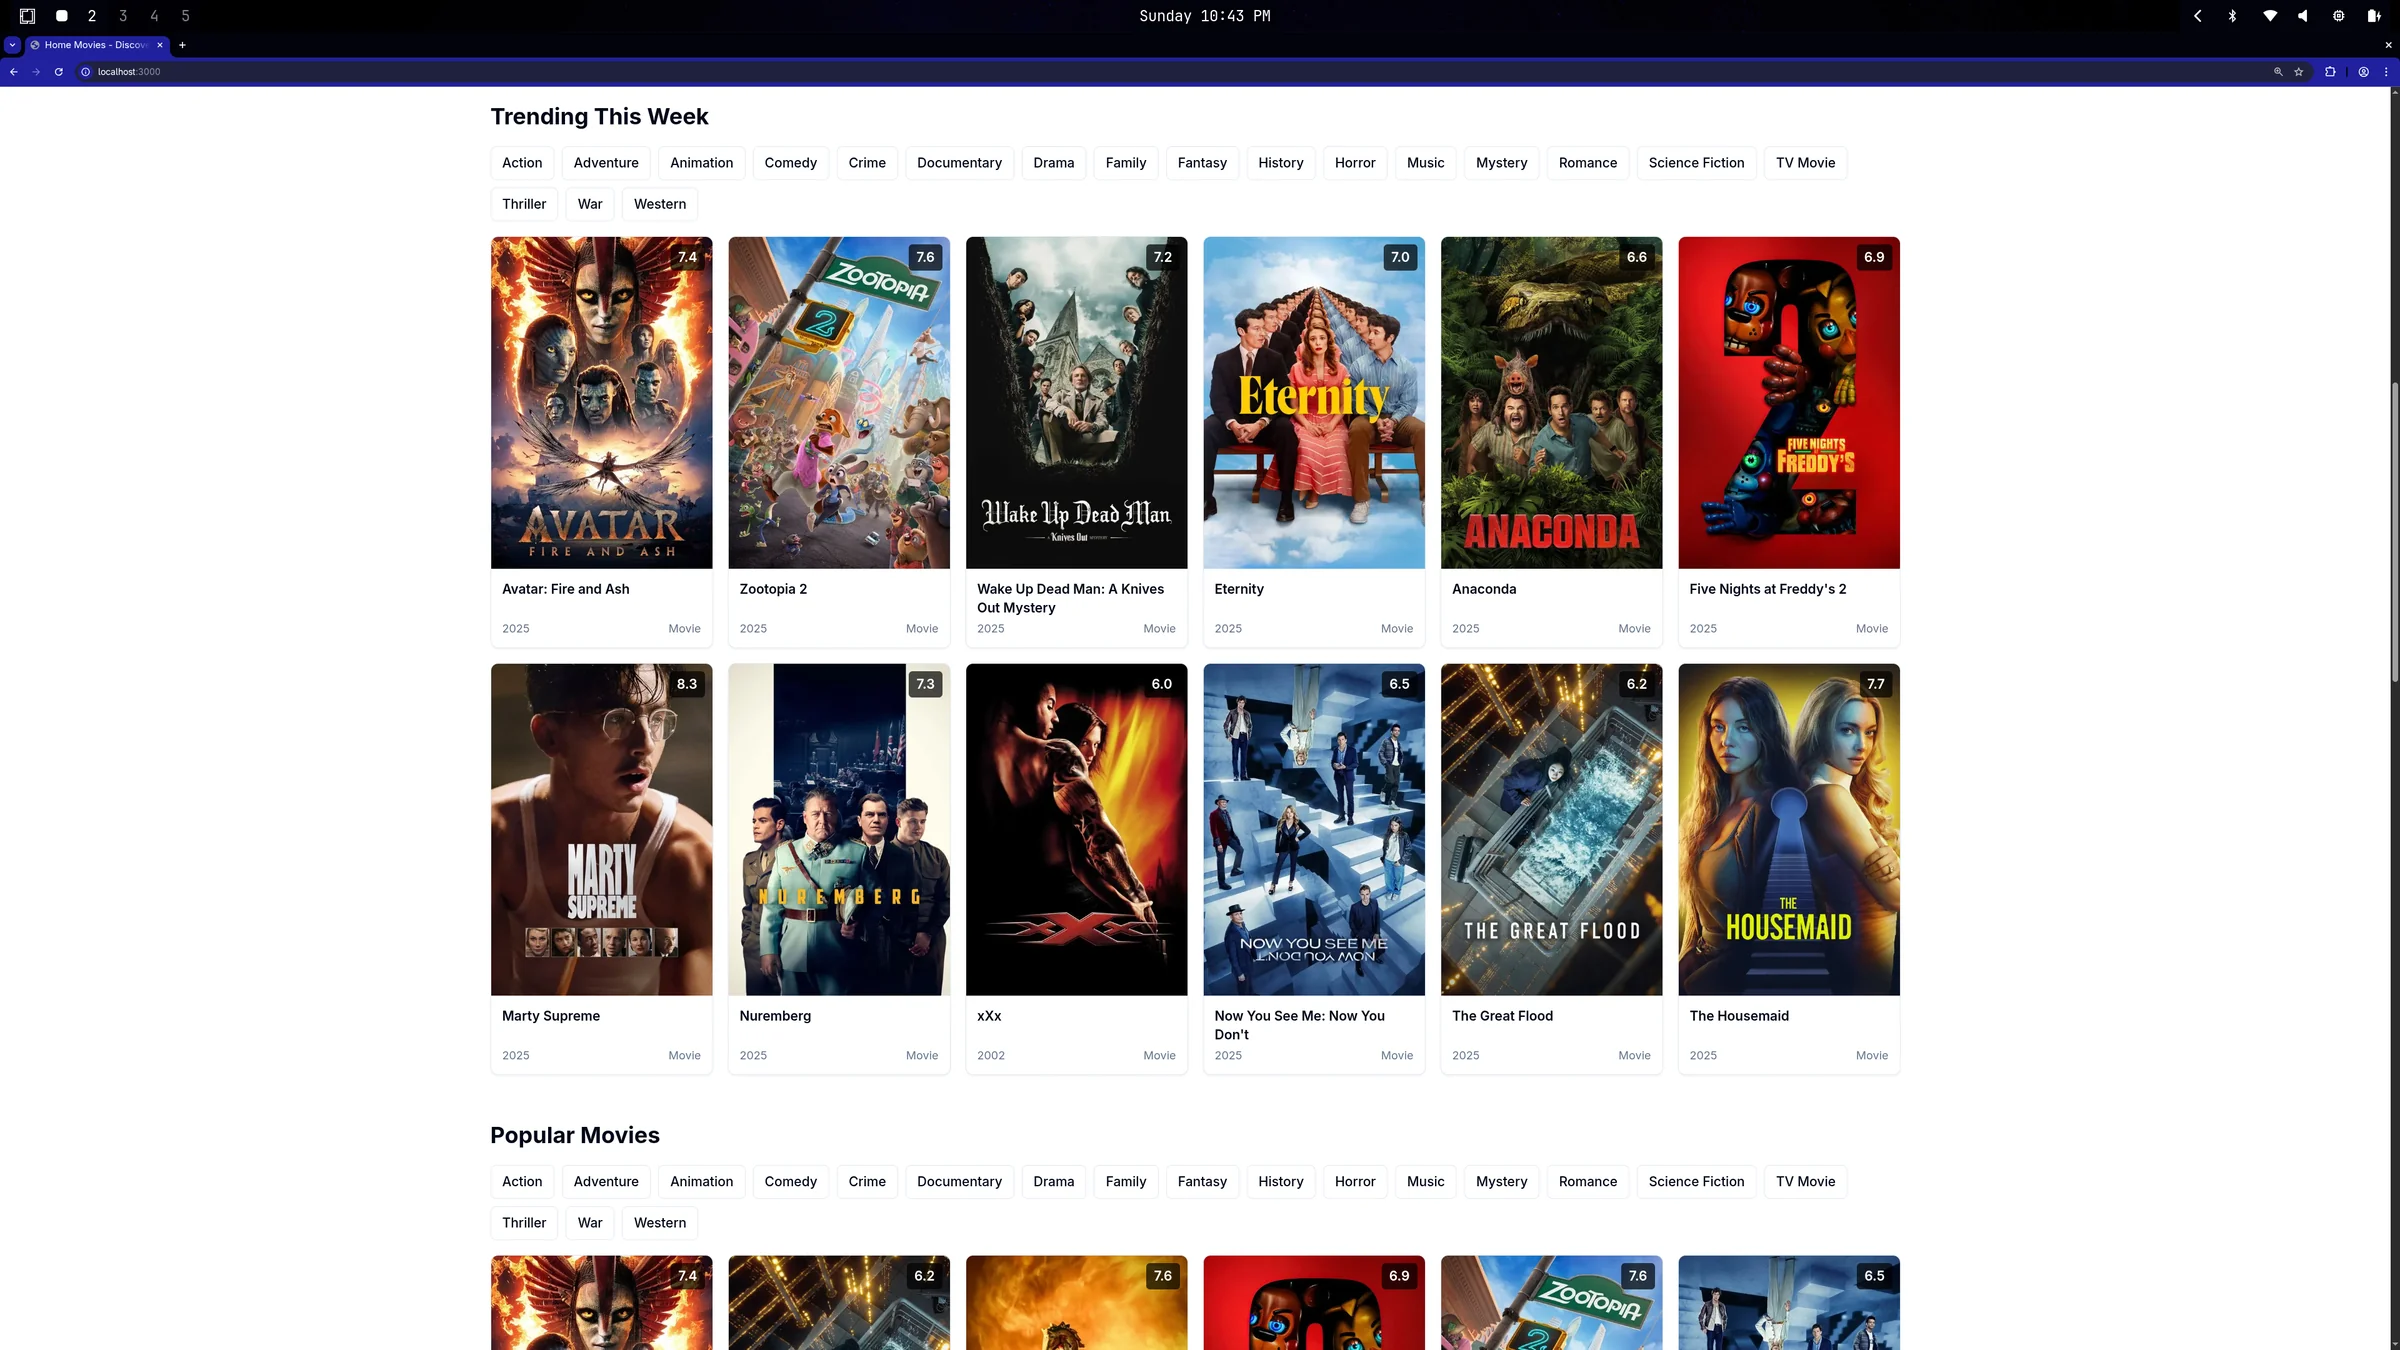
Task: Click the page vertical scrollbar thumb
Action: pyautogui.click(x=2395, y=532)
